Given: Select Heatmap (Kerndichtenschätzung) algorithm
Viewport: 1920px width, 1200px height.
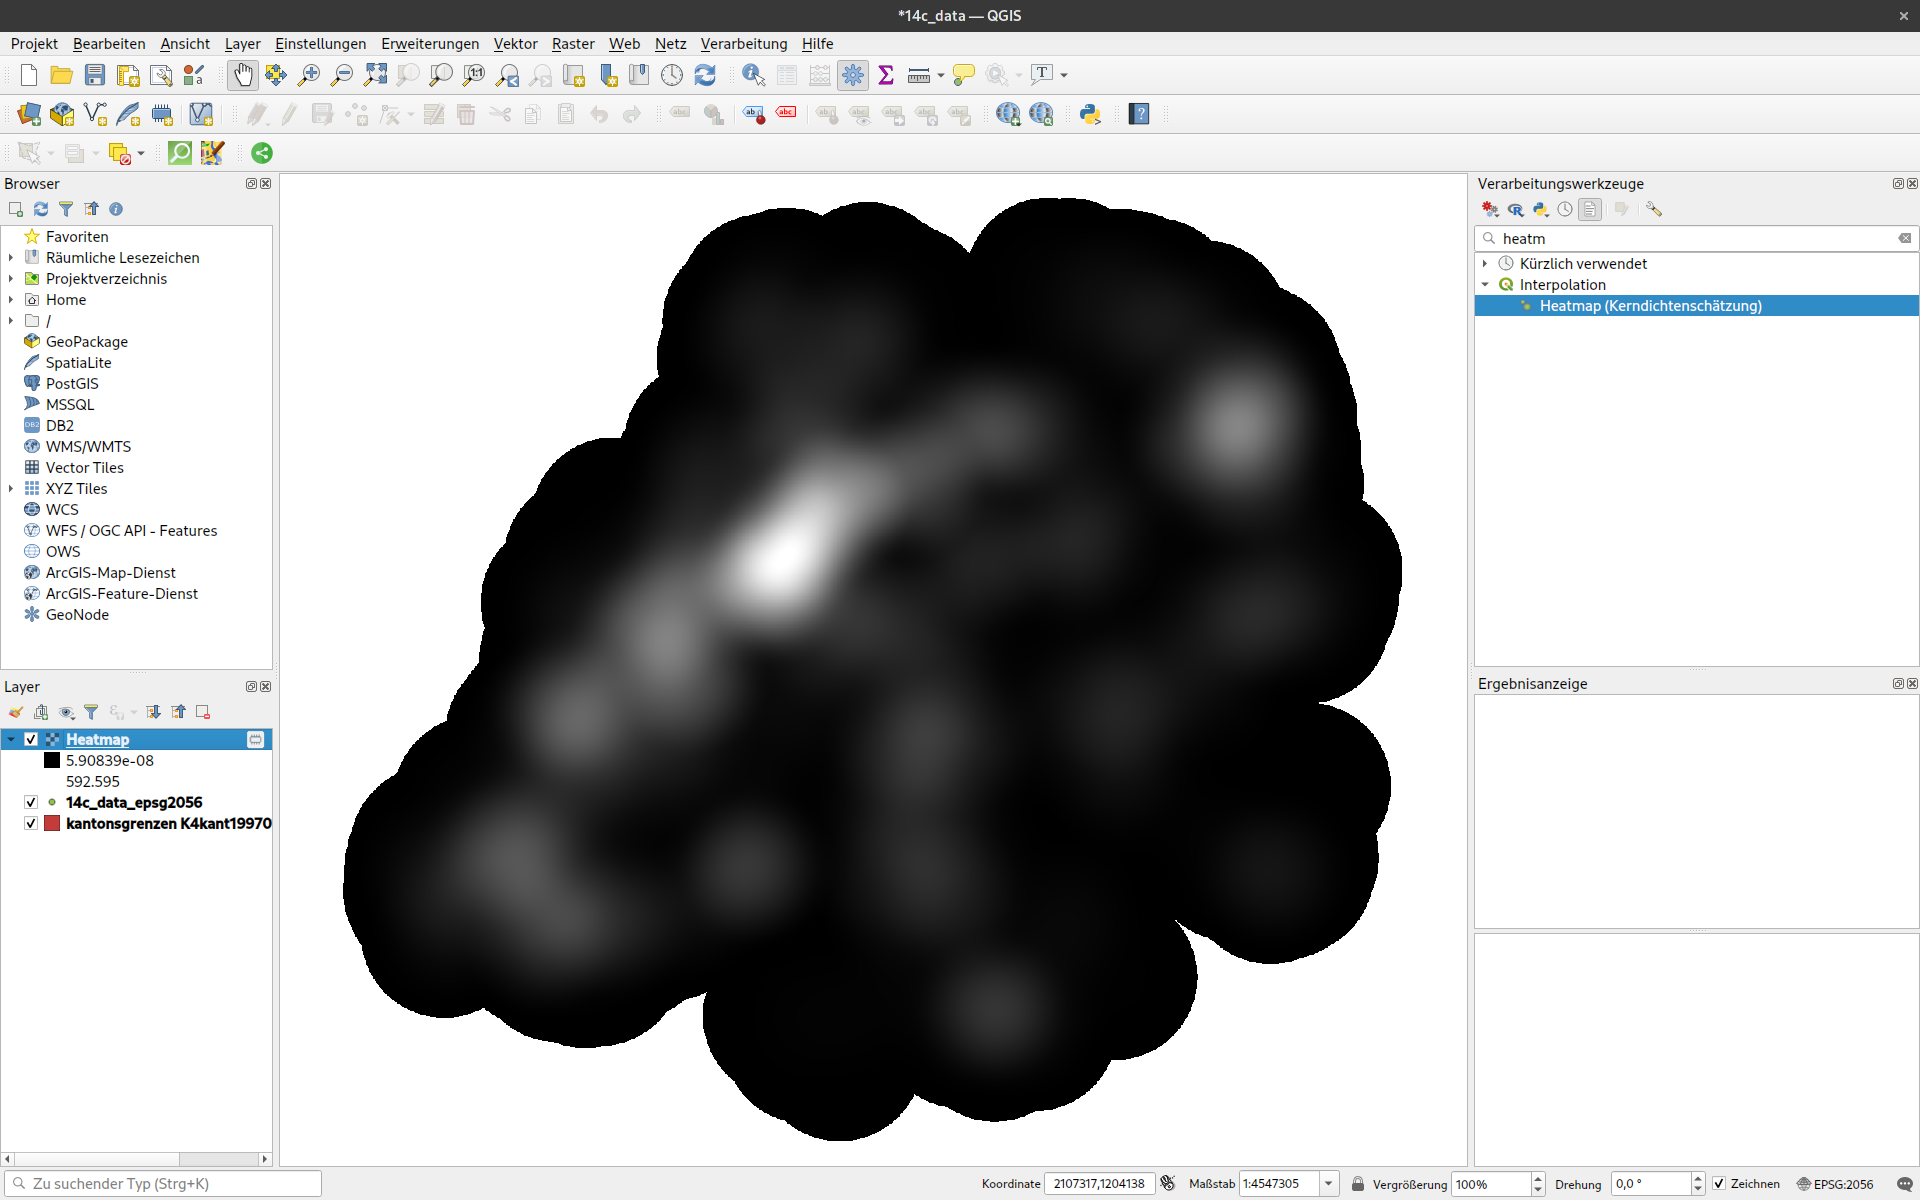Looking at the screenshot, I should (x=1650, y=306).
